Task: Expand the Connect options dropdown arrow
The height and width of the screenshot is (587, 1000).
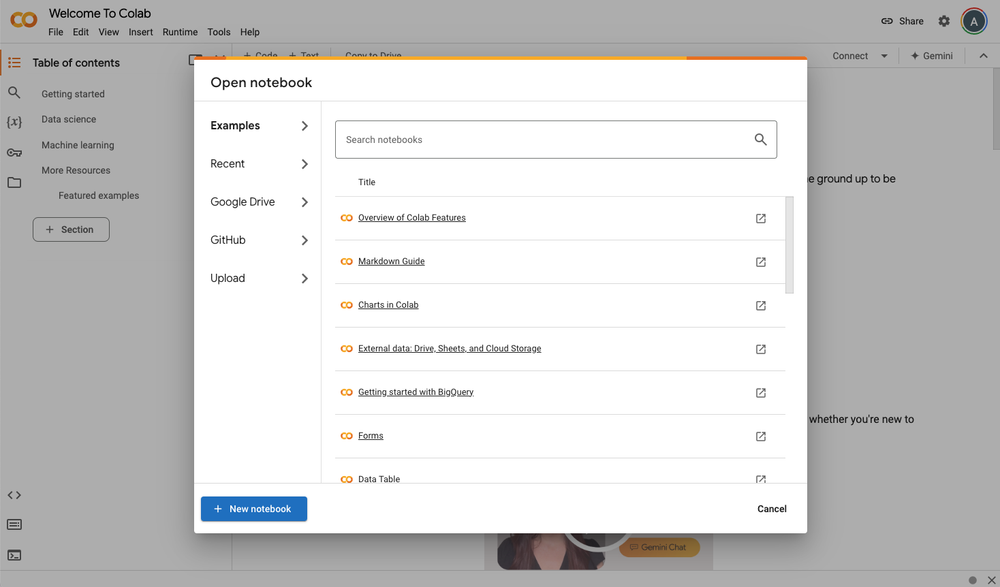Action: pos(884,56)
